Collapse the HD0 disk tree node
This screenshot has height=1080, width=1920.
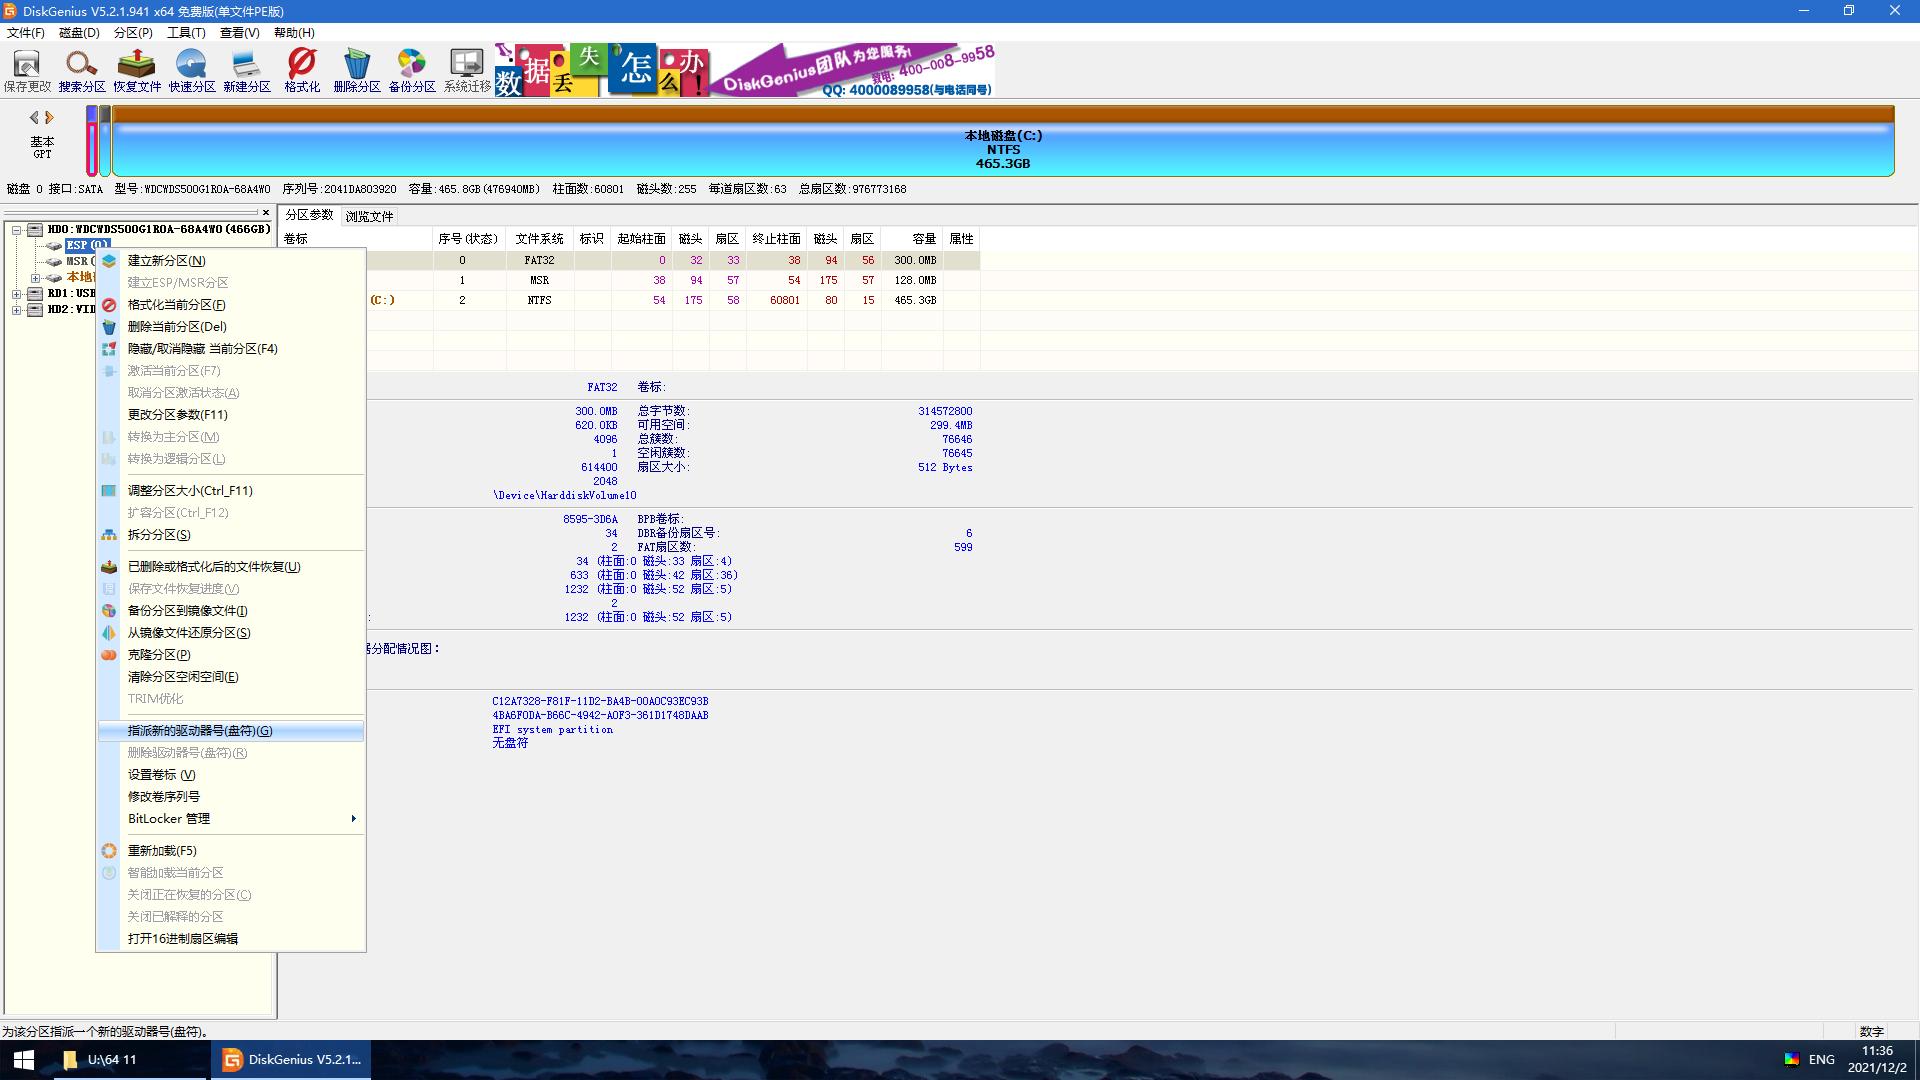17,230
